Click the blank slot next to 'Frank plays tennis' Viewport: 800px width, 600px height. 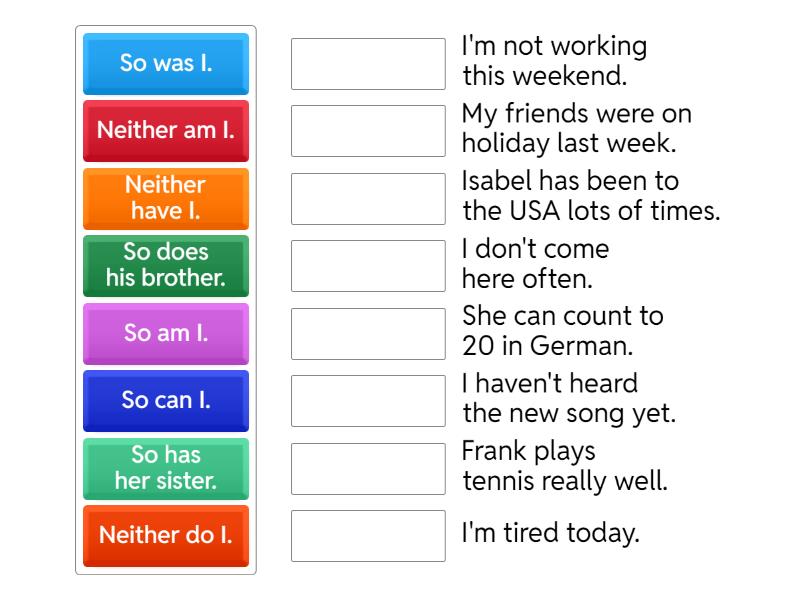pos(368,469)
